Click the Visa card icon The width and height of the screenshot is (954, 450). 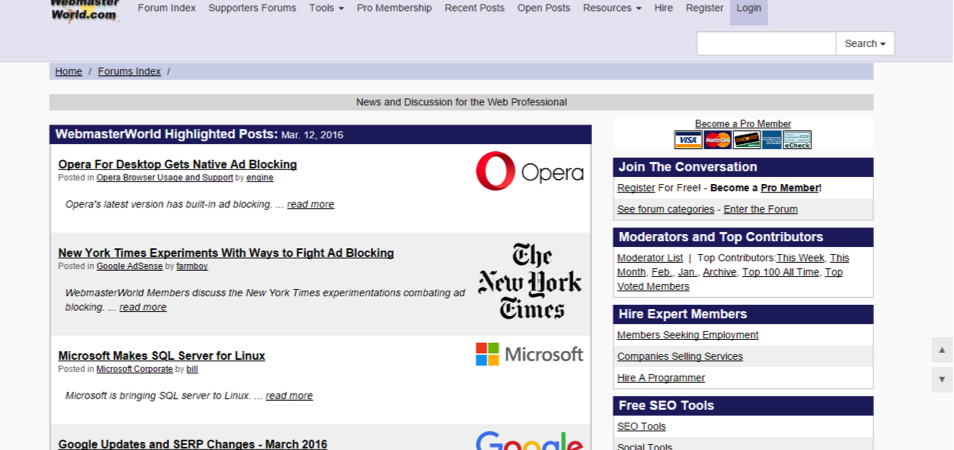(x=688, y=140)
